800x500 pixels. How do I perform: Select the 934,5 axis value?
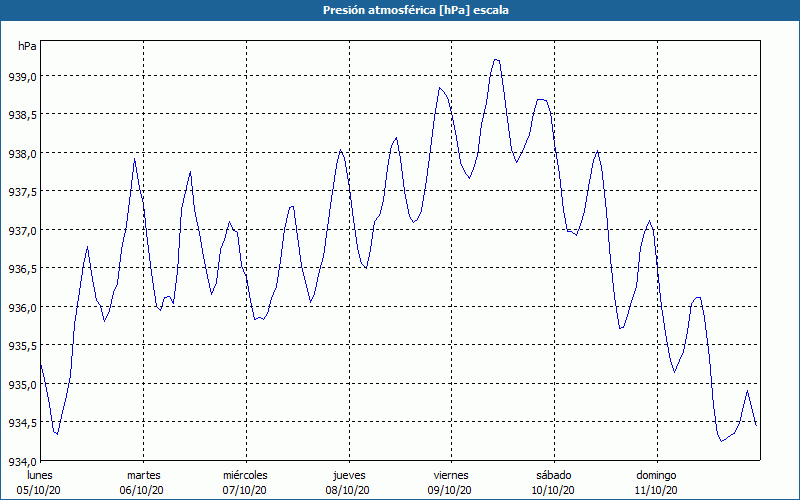pos(22,423)
